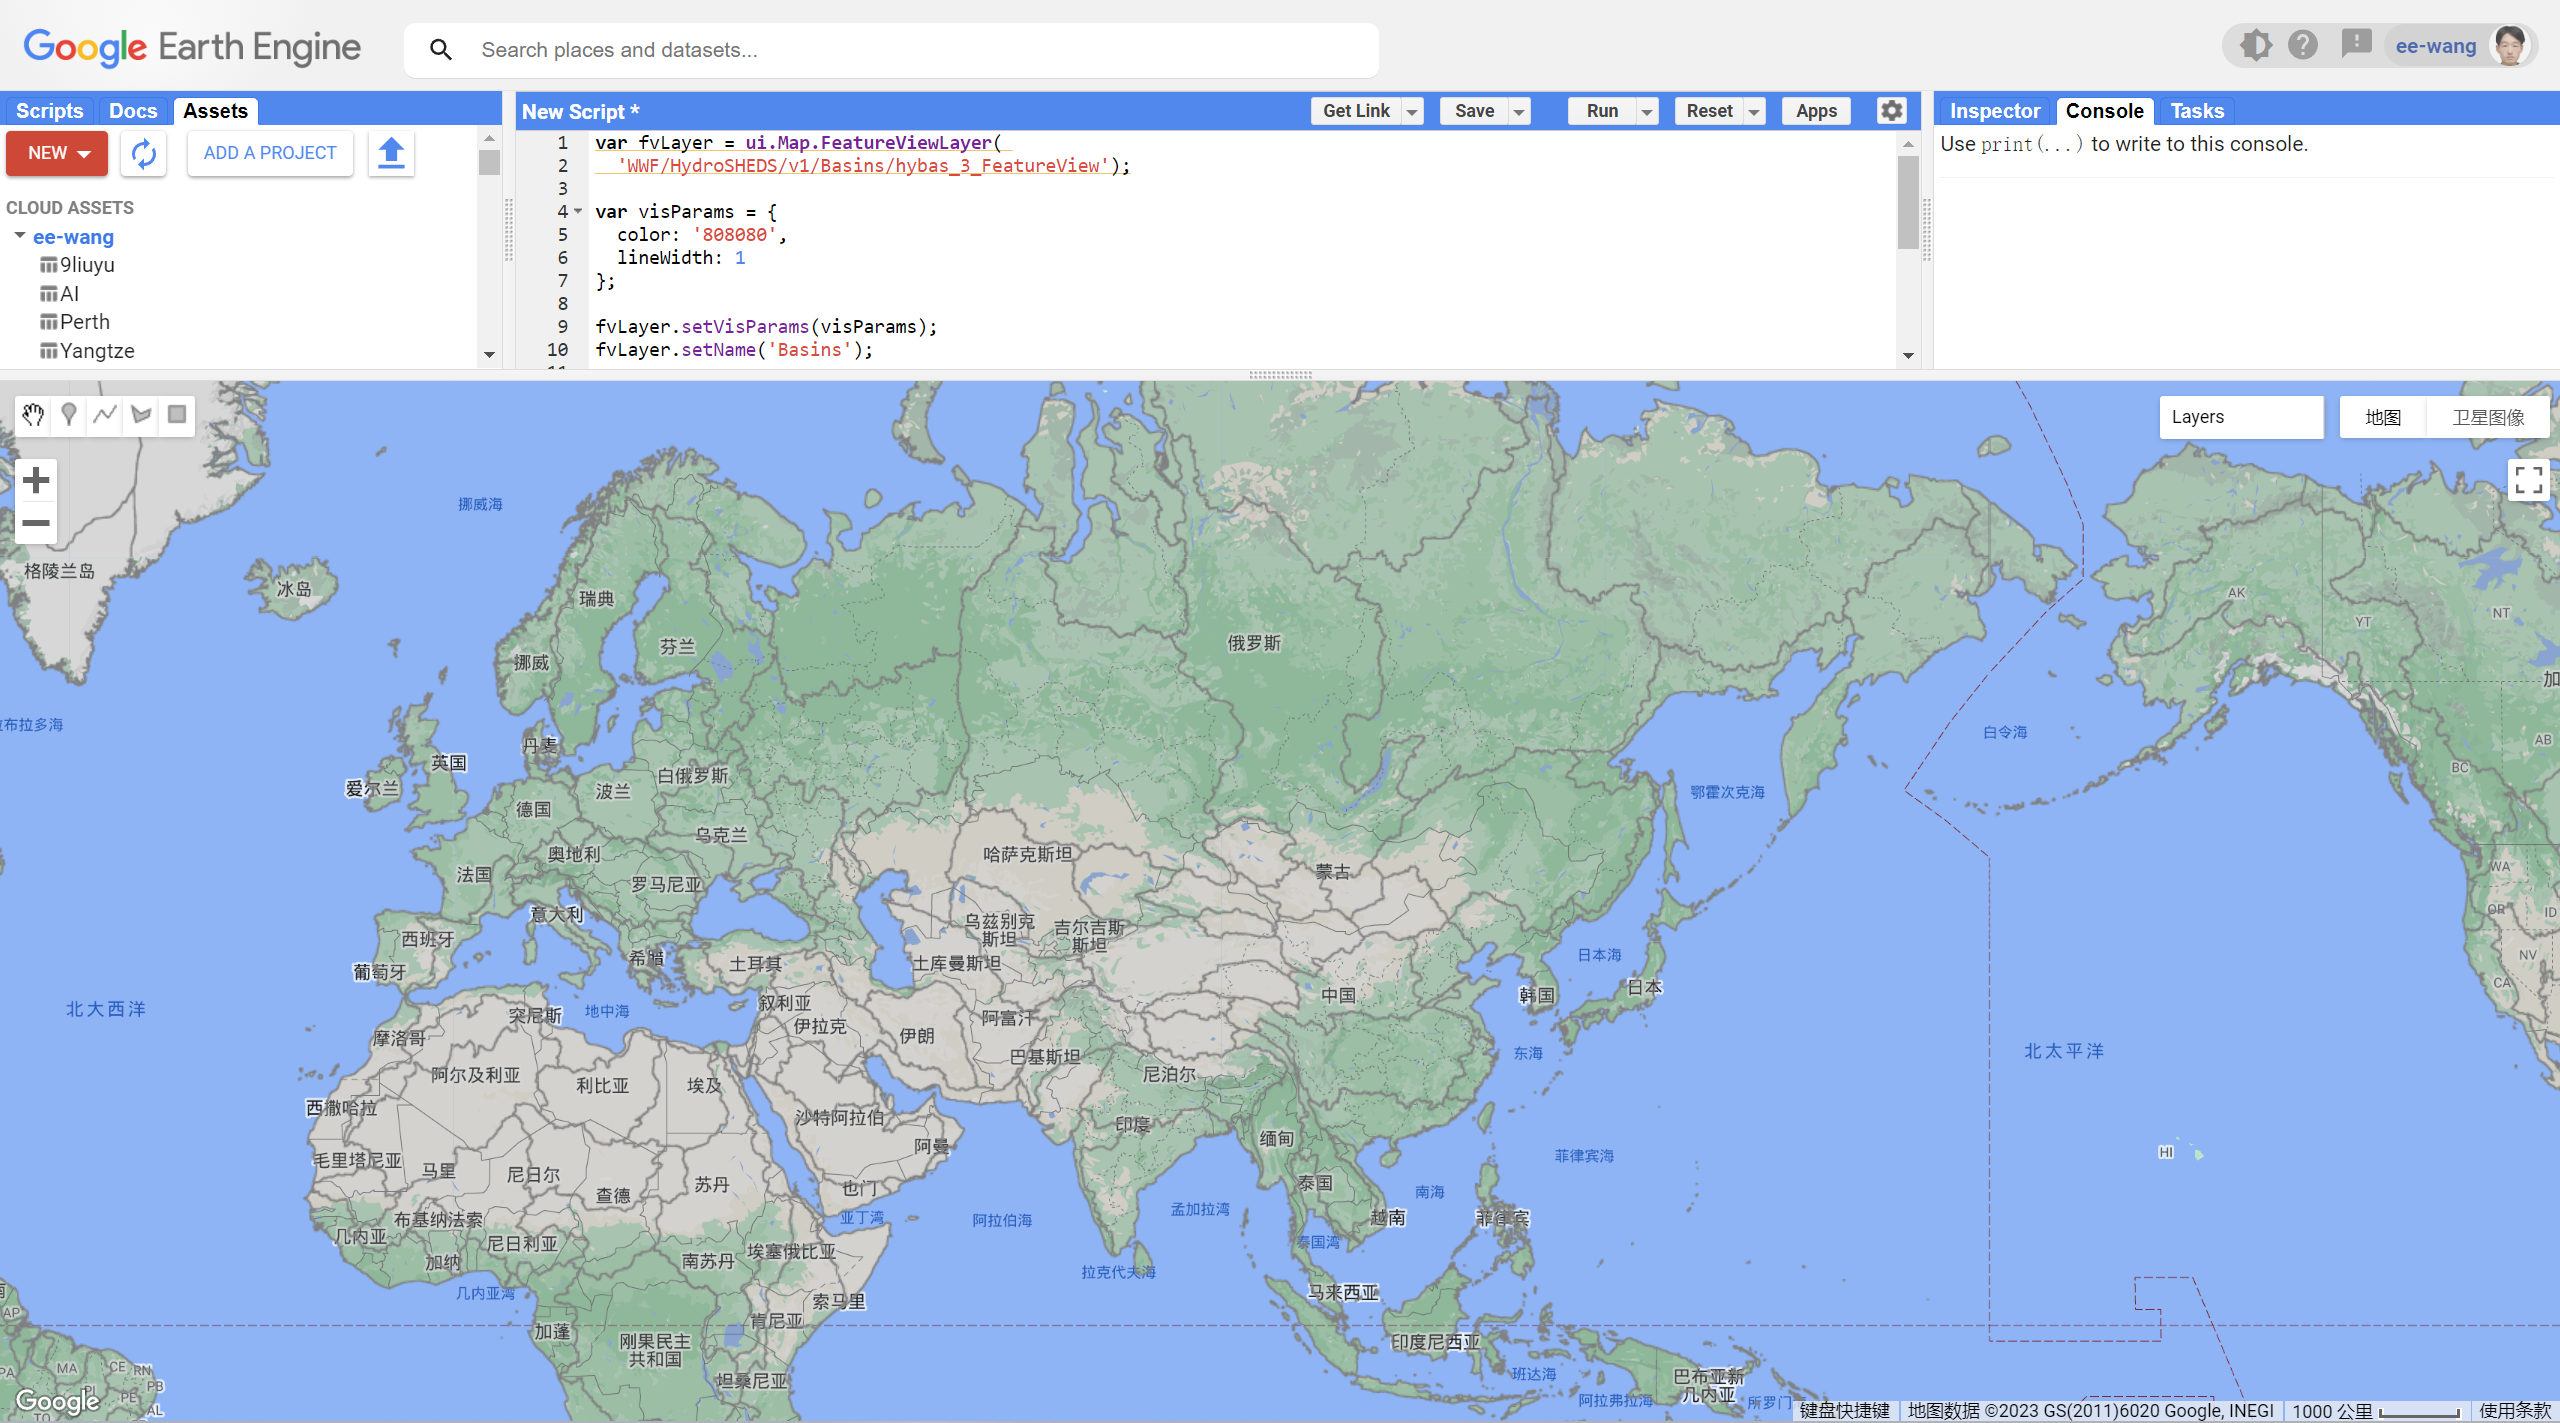
Task: Toggle fullscreen map view
Action: pyautogui.click(x=2528, y=481)
